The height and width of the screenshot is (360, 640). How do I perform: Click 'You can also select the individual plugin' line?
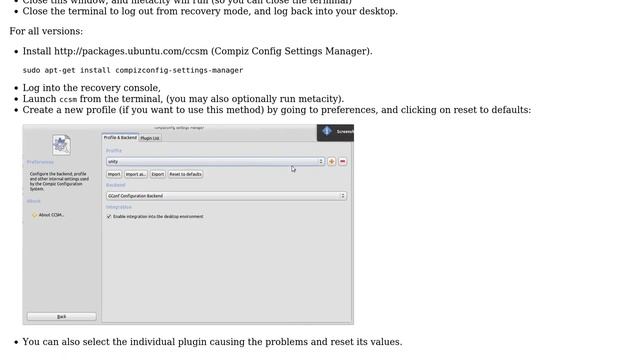(212, 342)
